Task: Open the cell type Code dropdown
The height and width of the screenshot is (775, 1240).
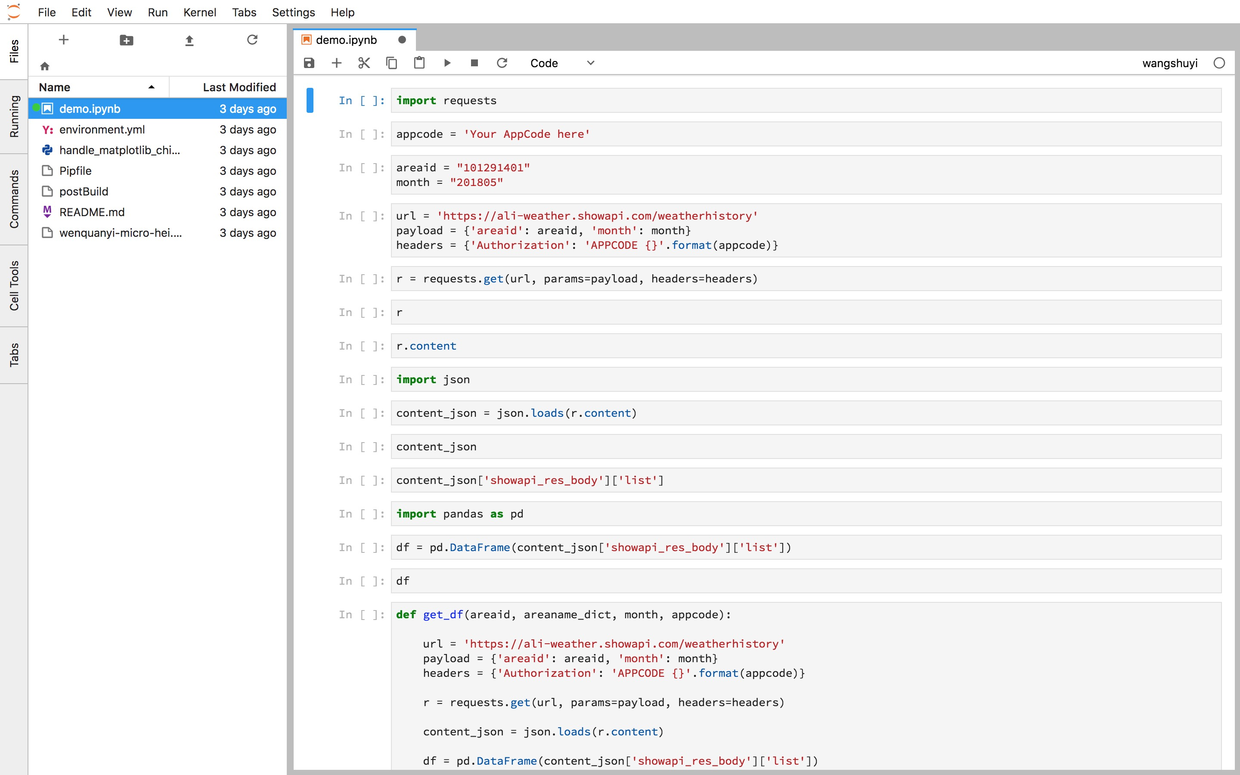Action: point(562,63)
